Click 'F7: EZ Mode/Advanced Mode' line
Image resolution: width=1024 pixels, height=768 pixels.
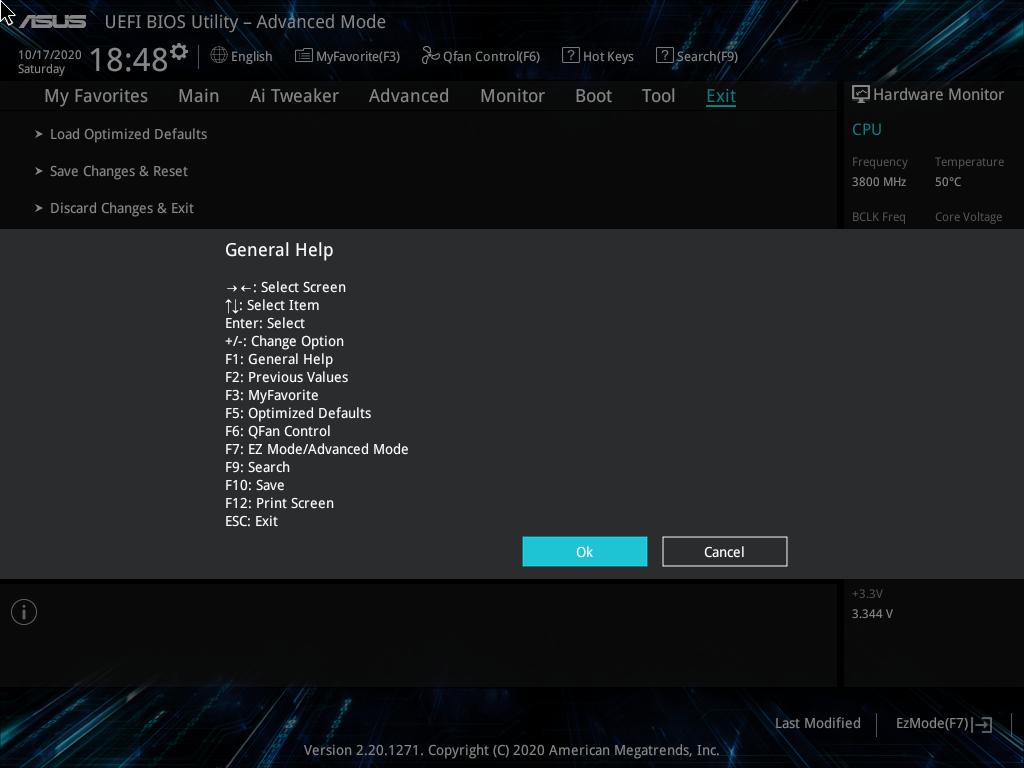pyautogui.click(x=317, y=449)
